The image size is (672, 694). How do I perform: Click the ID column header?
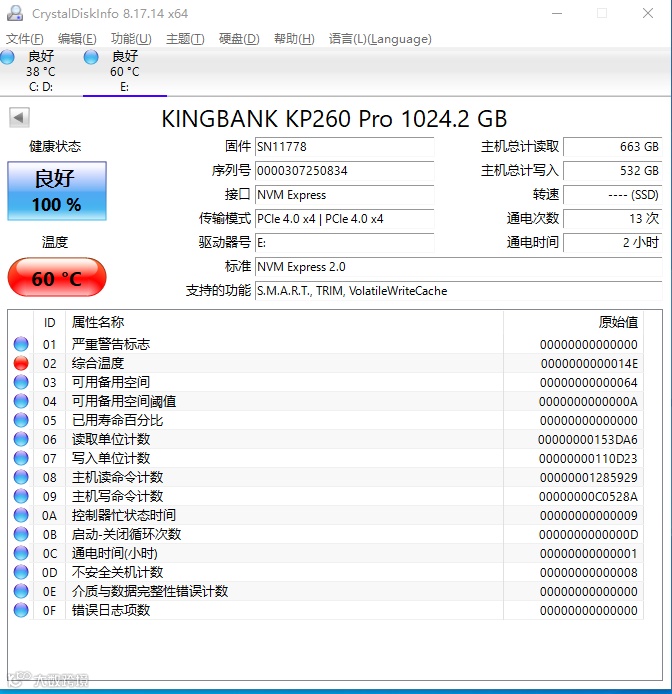point(50,323)
